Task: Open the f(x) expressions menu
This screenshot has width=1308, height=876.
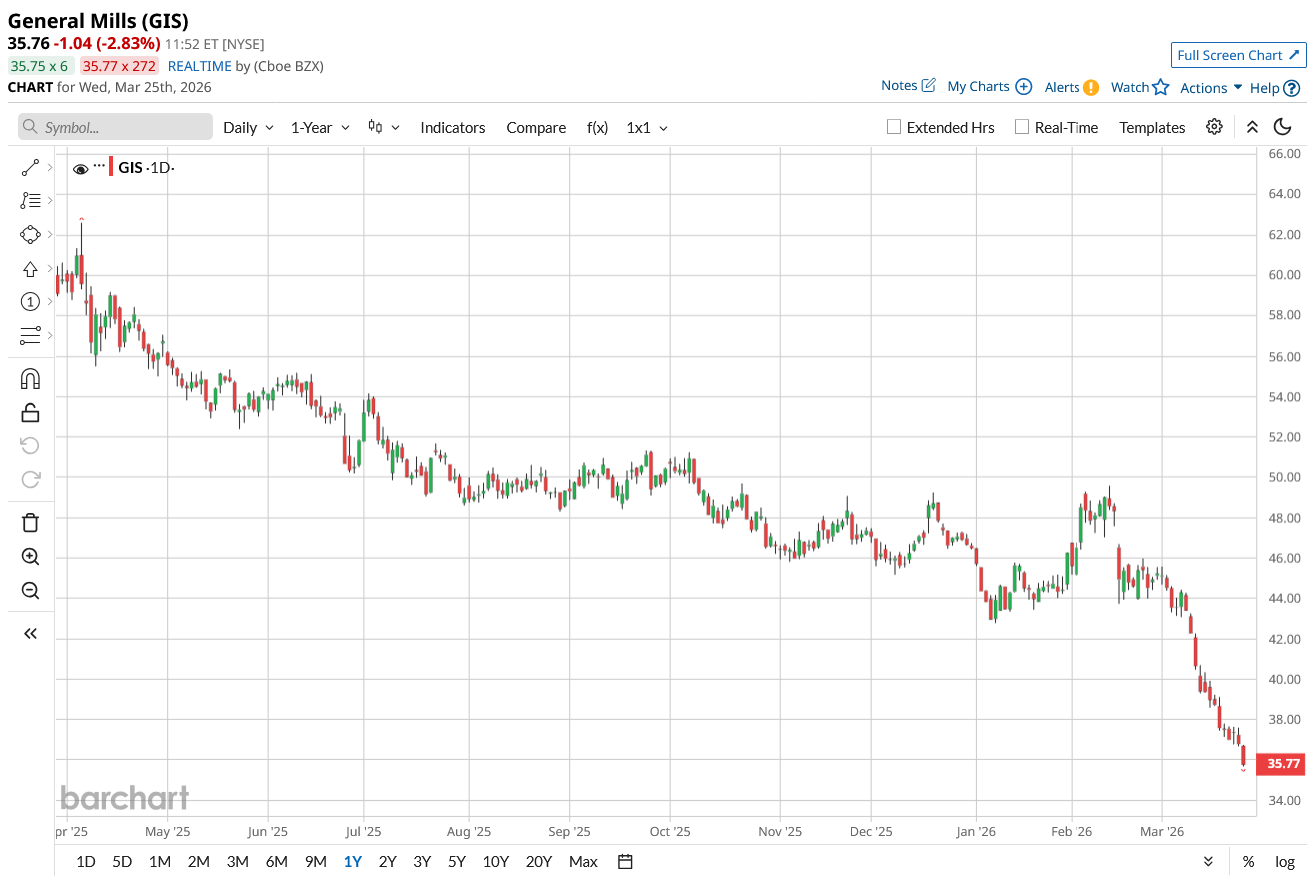Action: (597, 127)
